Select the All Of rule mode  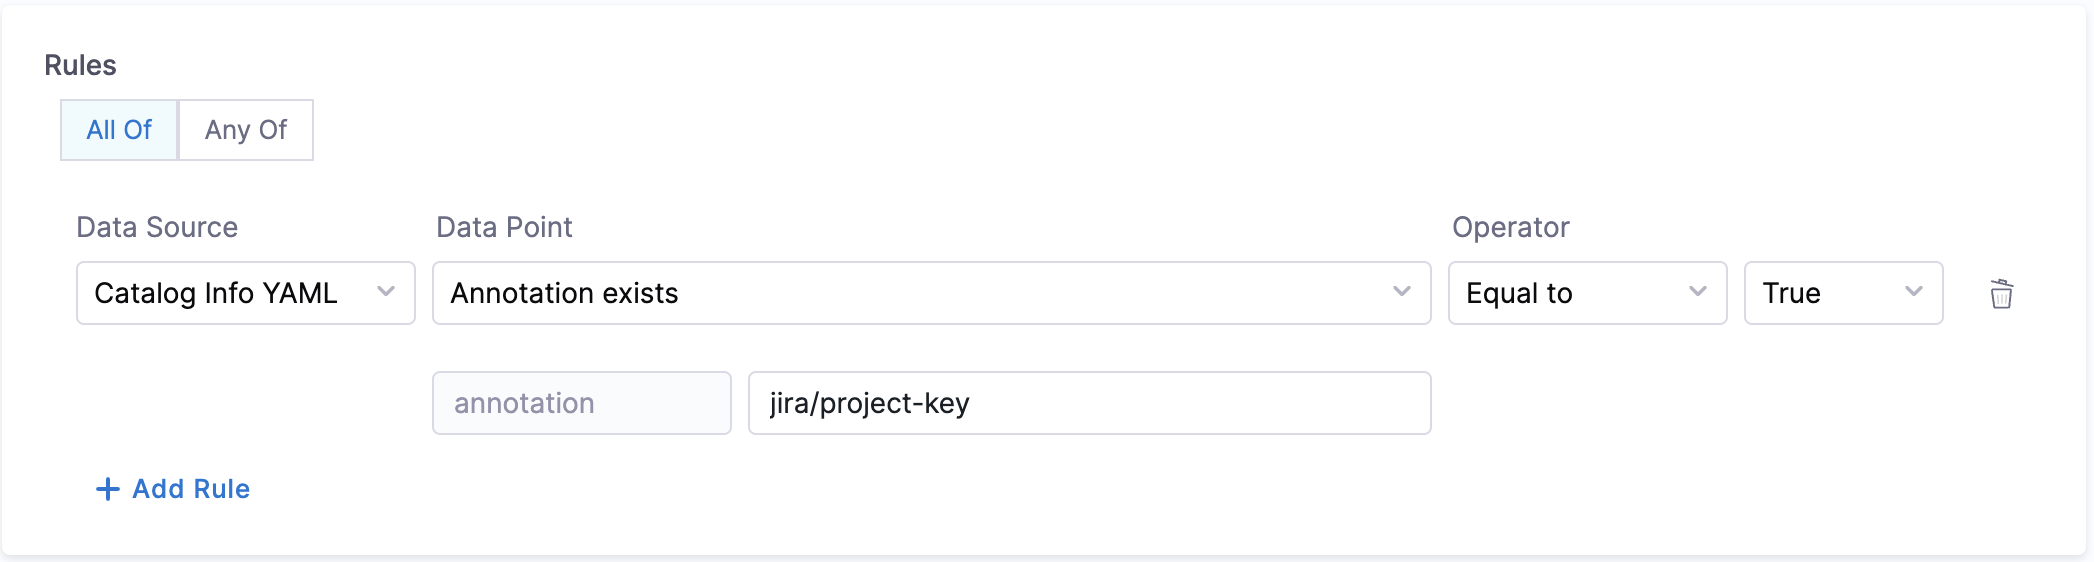[119, 130]
